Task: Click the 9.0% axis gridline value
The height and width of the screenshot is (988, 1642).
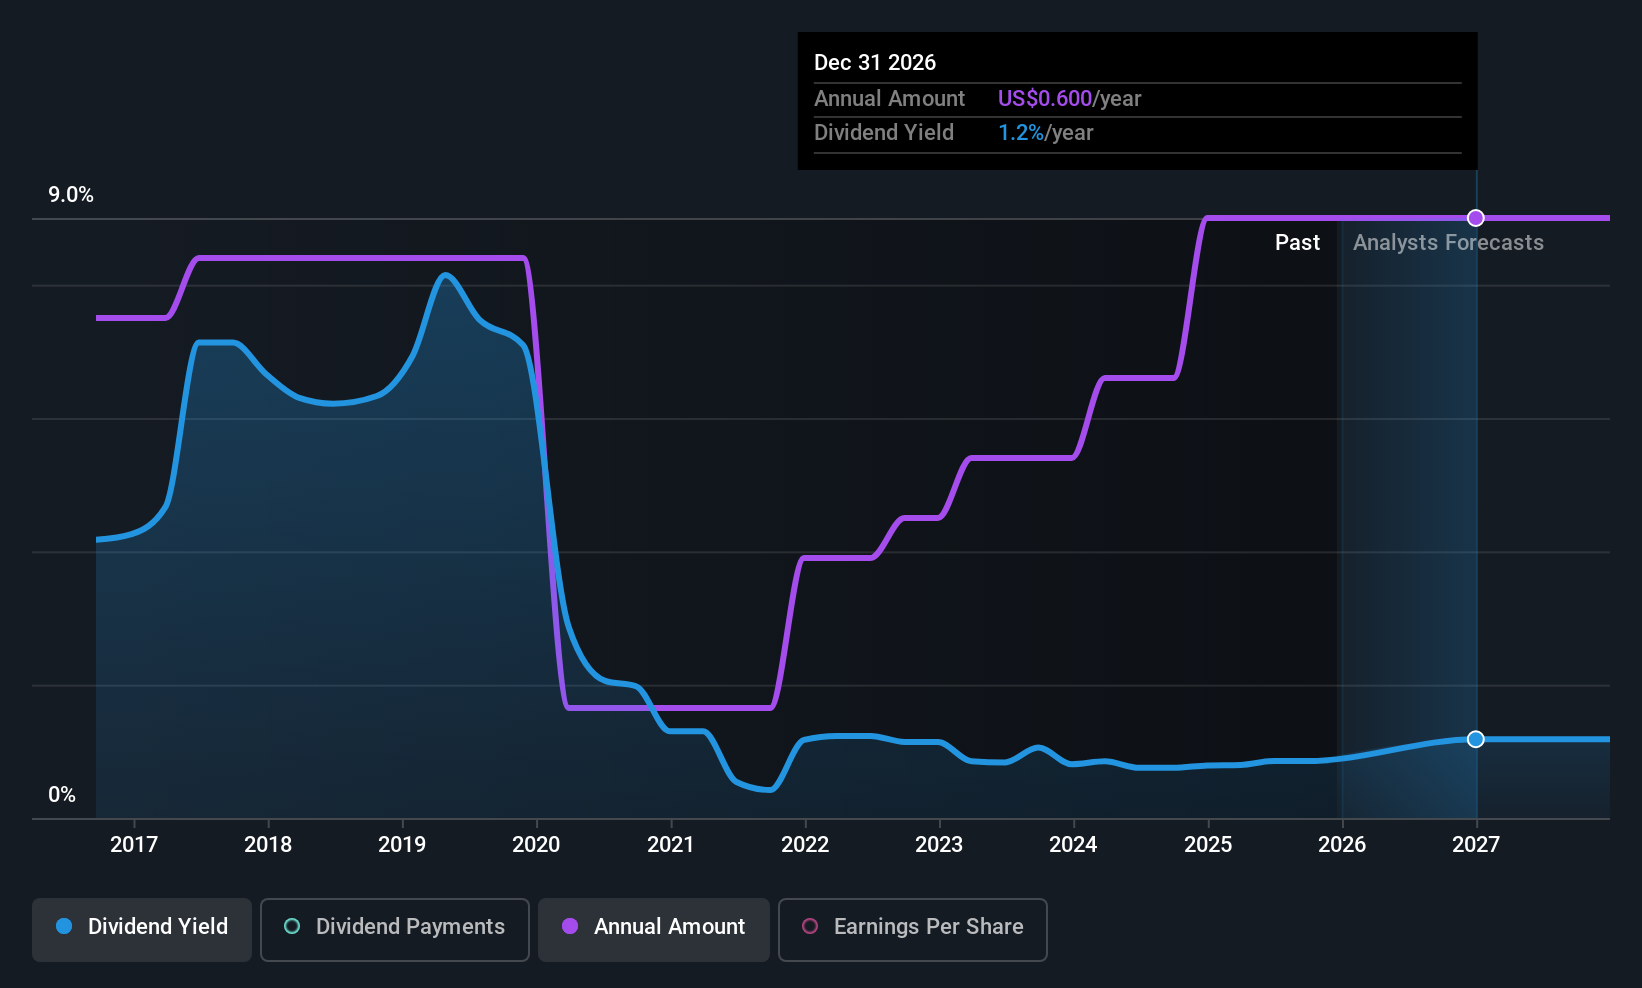Action: click(x=71, y=195)
